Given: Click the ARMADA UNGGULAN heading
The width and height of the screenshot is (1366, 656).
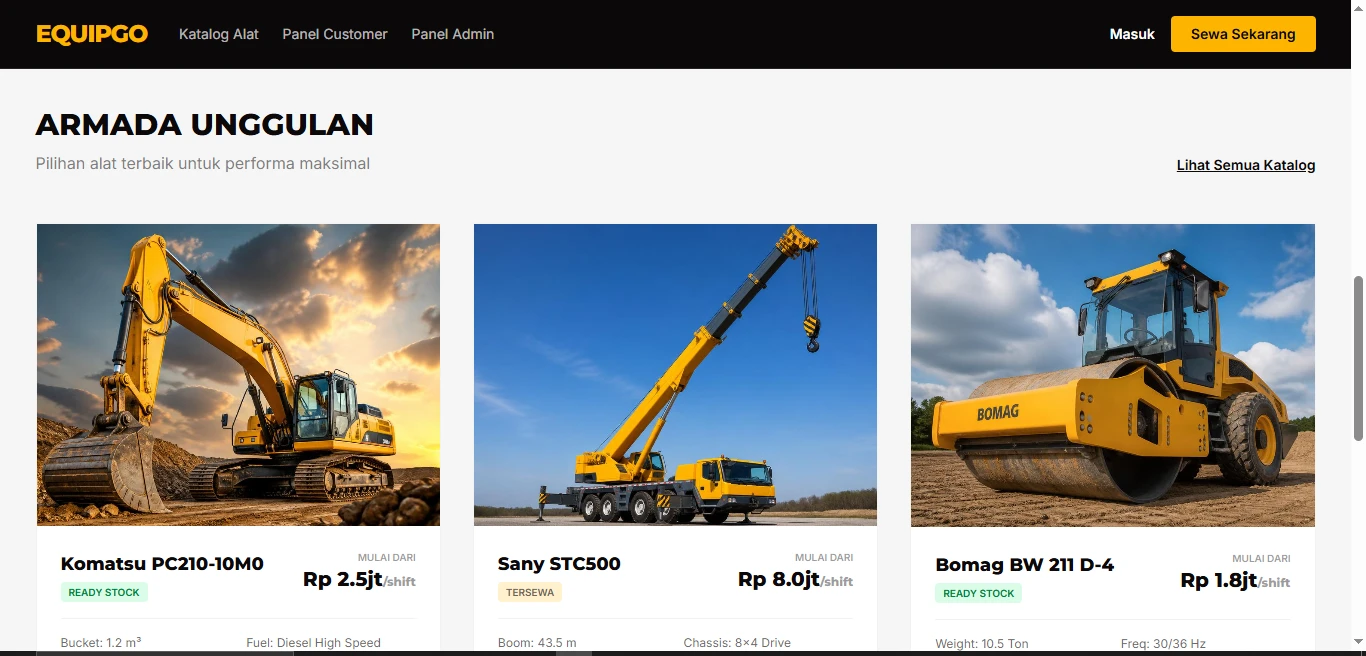Looking at the screenshot, I should (x=205, y=124).
